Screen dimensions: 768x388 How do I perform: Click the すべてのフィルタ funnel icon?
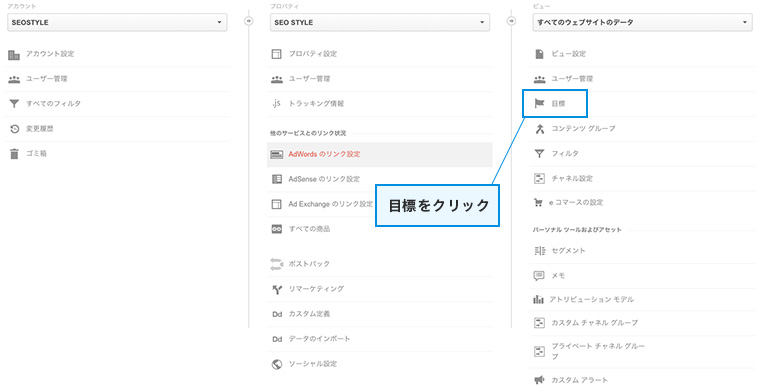point(14,104)
